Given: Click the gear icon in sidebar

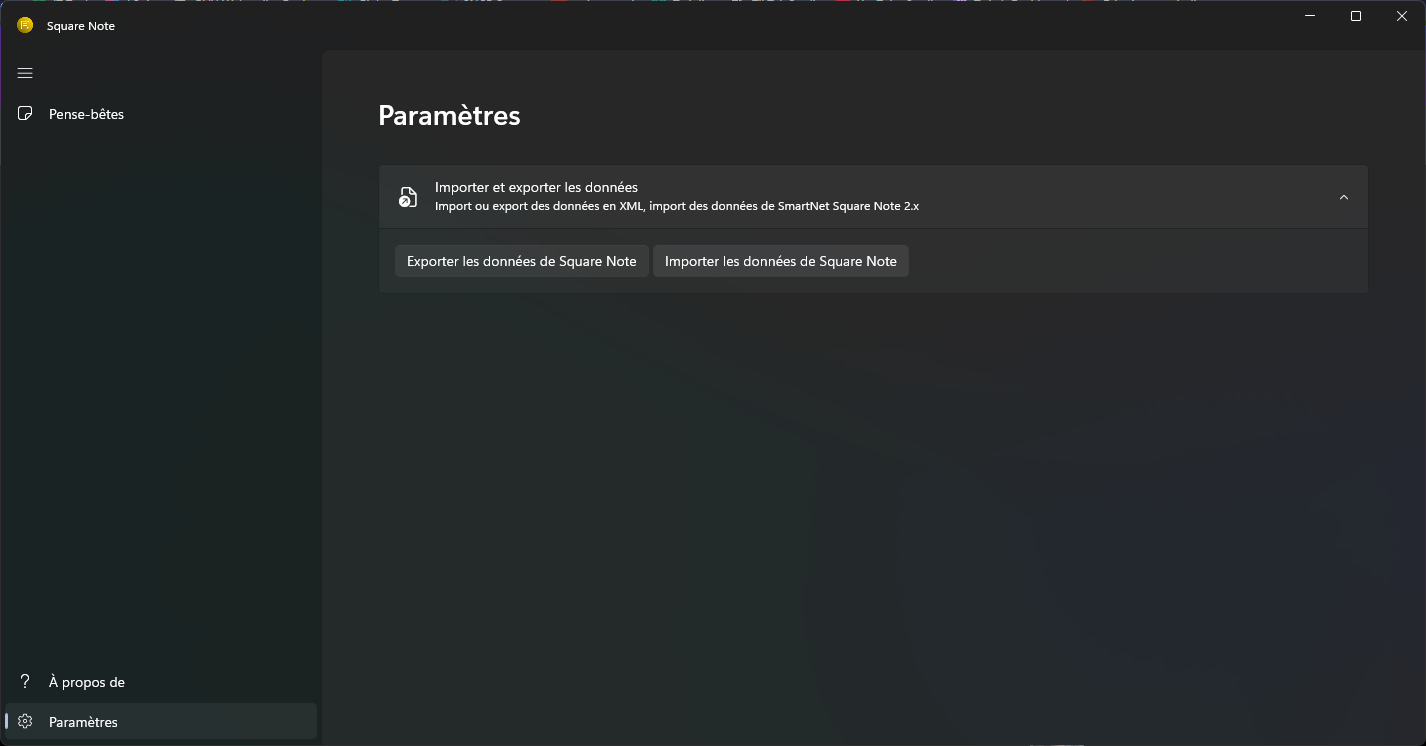Looking at the screenshot, I should (x=26, y=722).
